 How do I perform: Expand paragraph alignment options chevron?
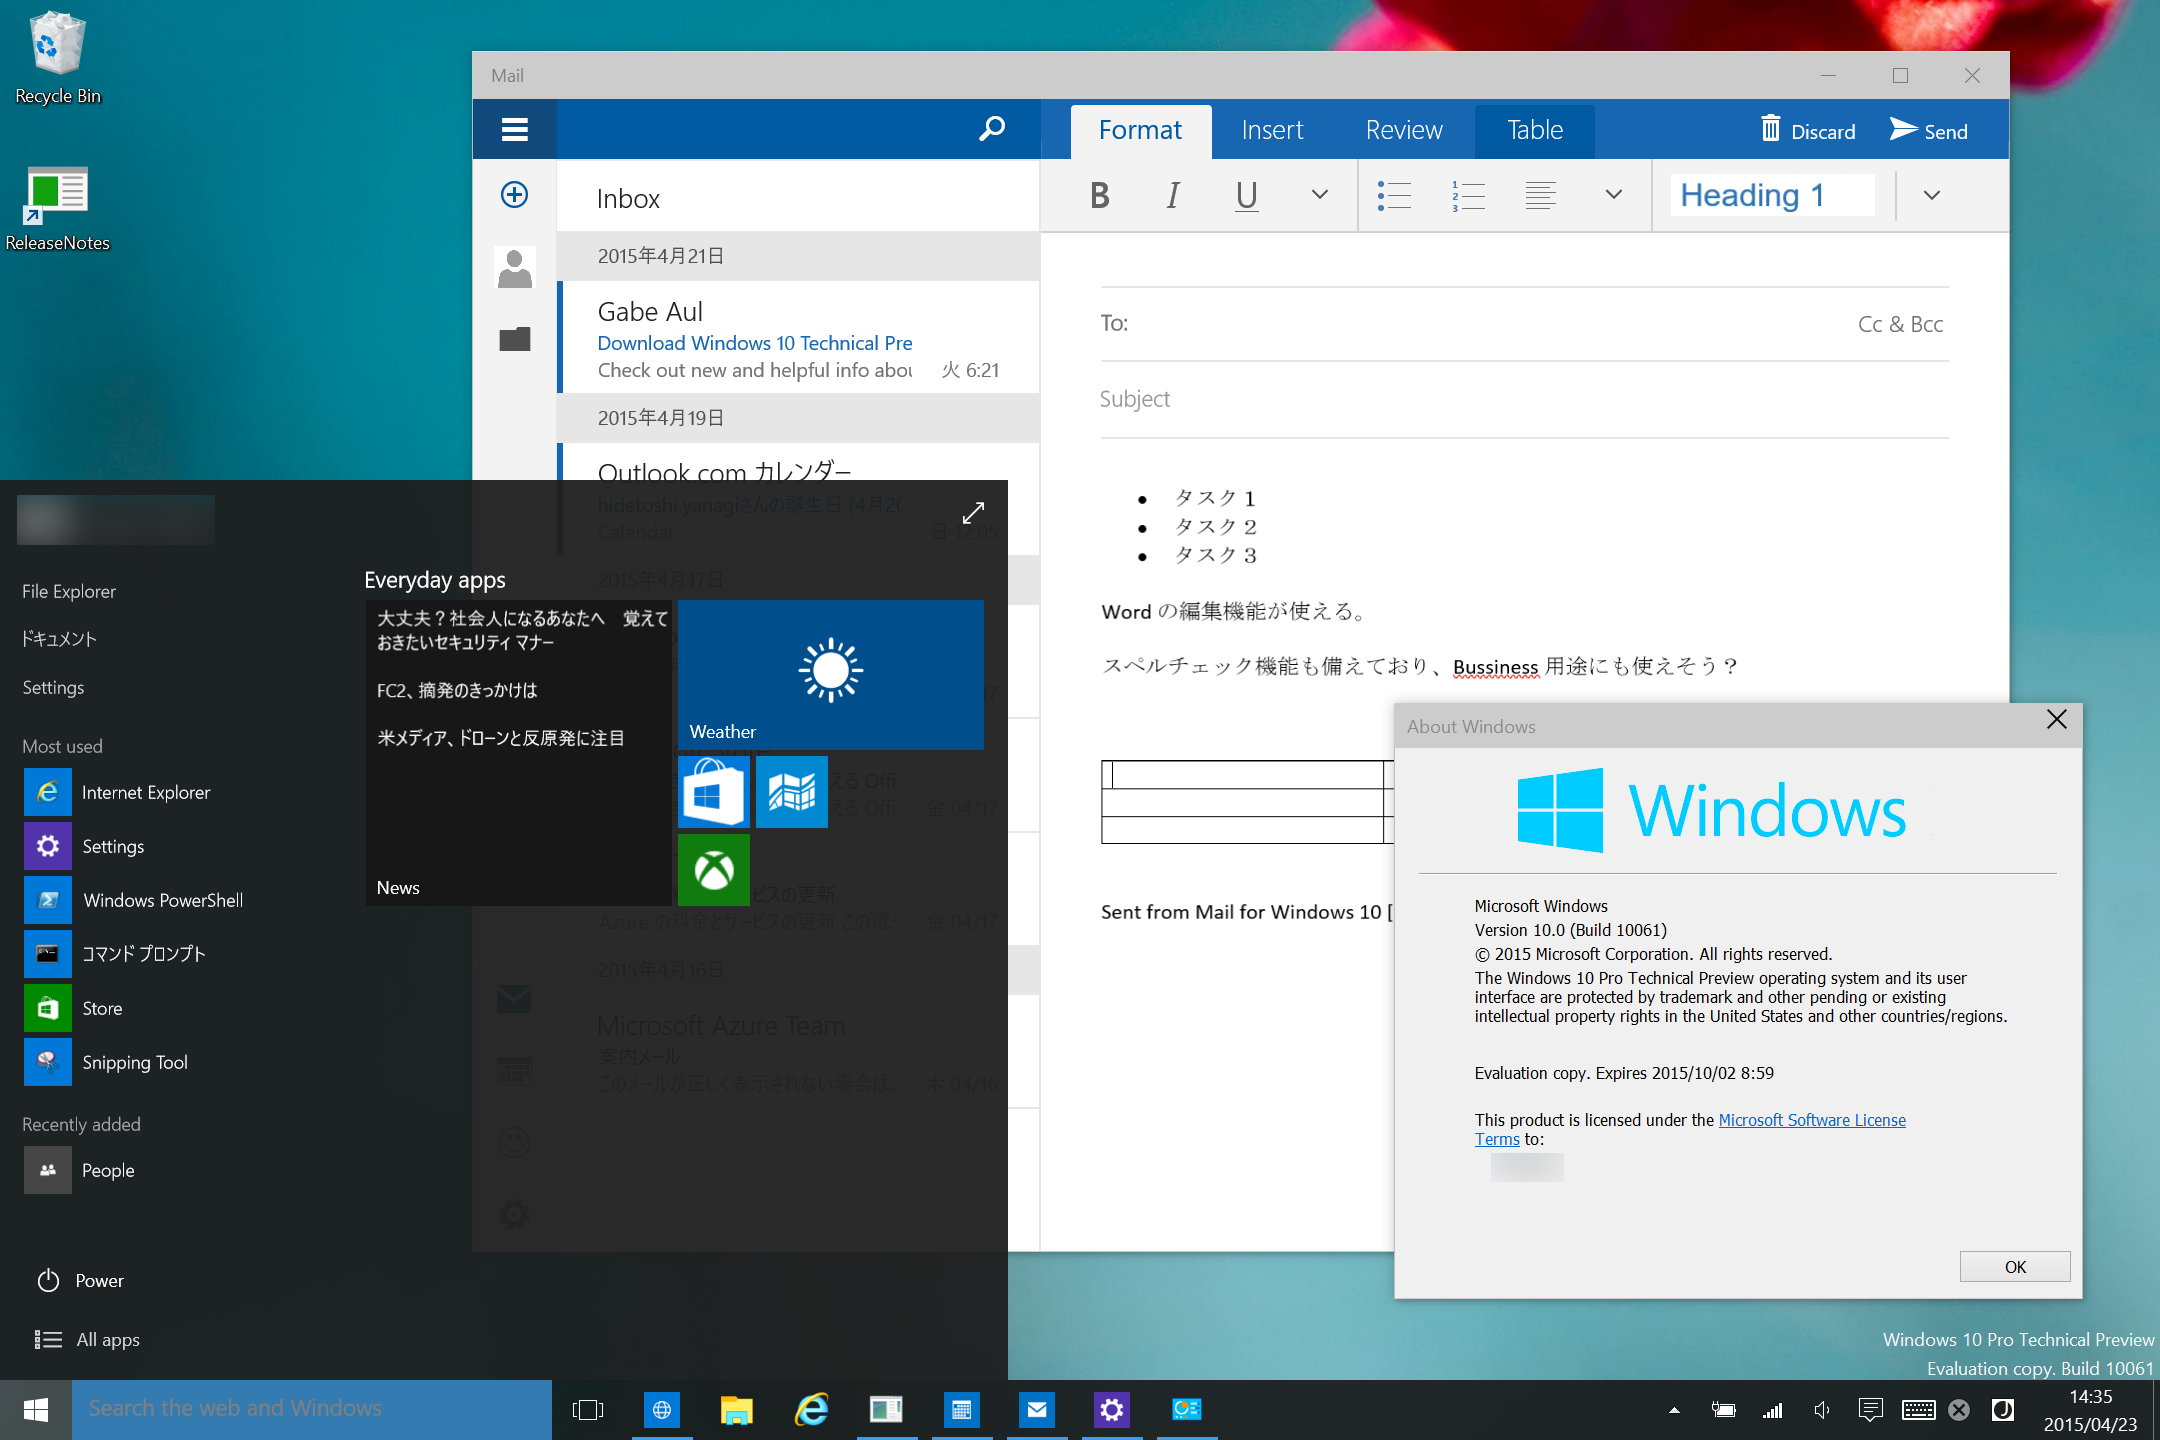click(x=1613, y=195)
